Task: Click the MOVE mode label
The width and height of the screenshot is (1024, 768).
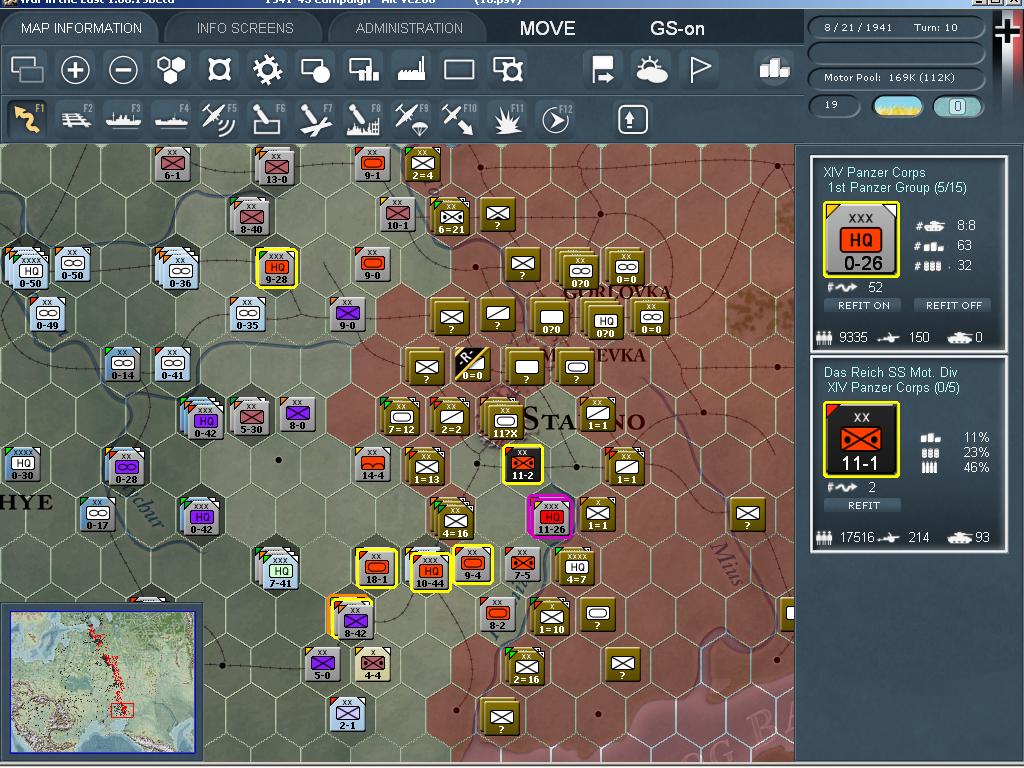Action: (547, 28)
